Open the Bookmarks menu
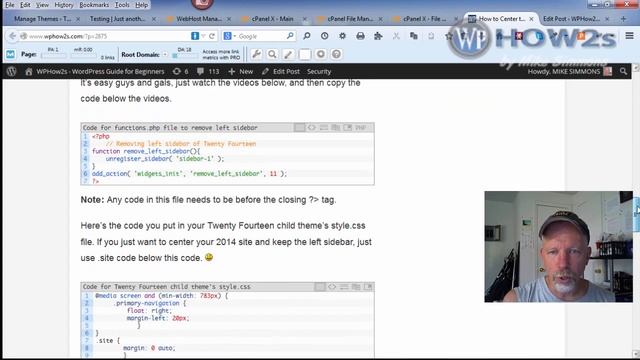Viewport: 640px width, 360px height. (94, 5)
